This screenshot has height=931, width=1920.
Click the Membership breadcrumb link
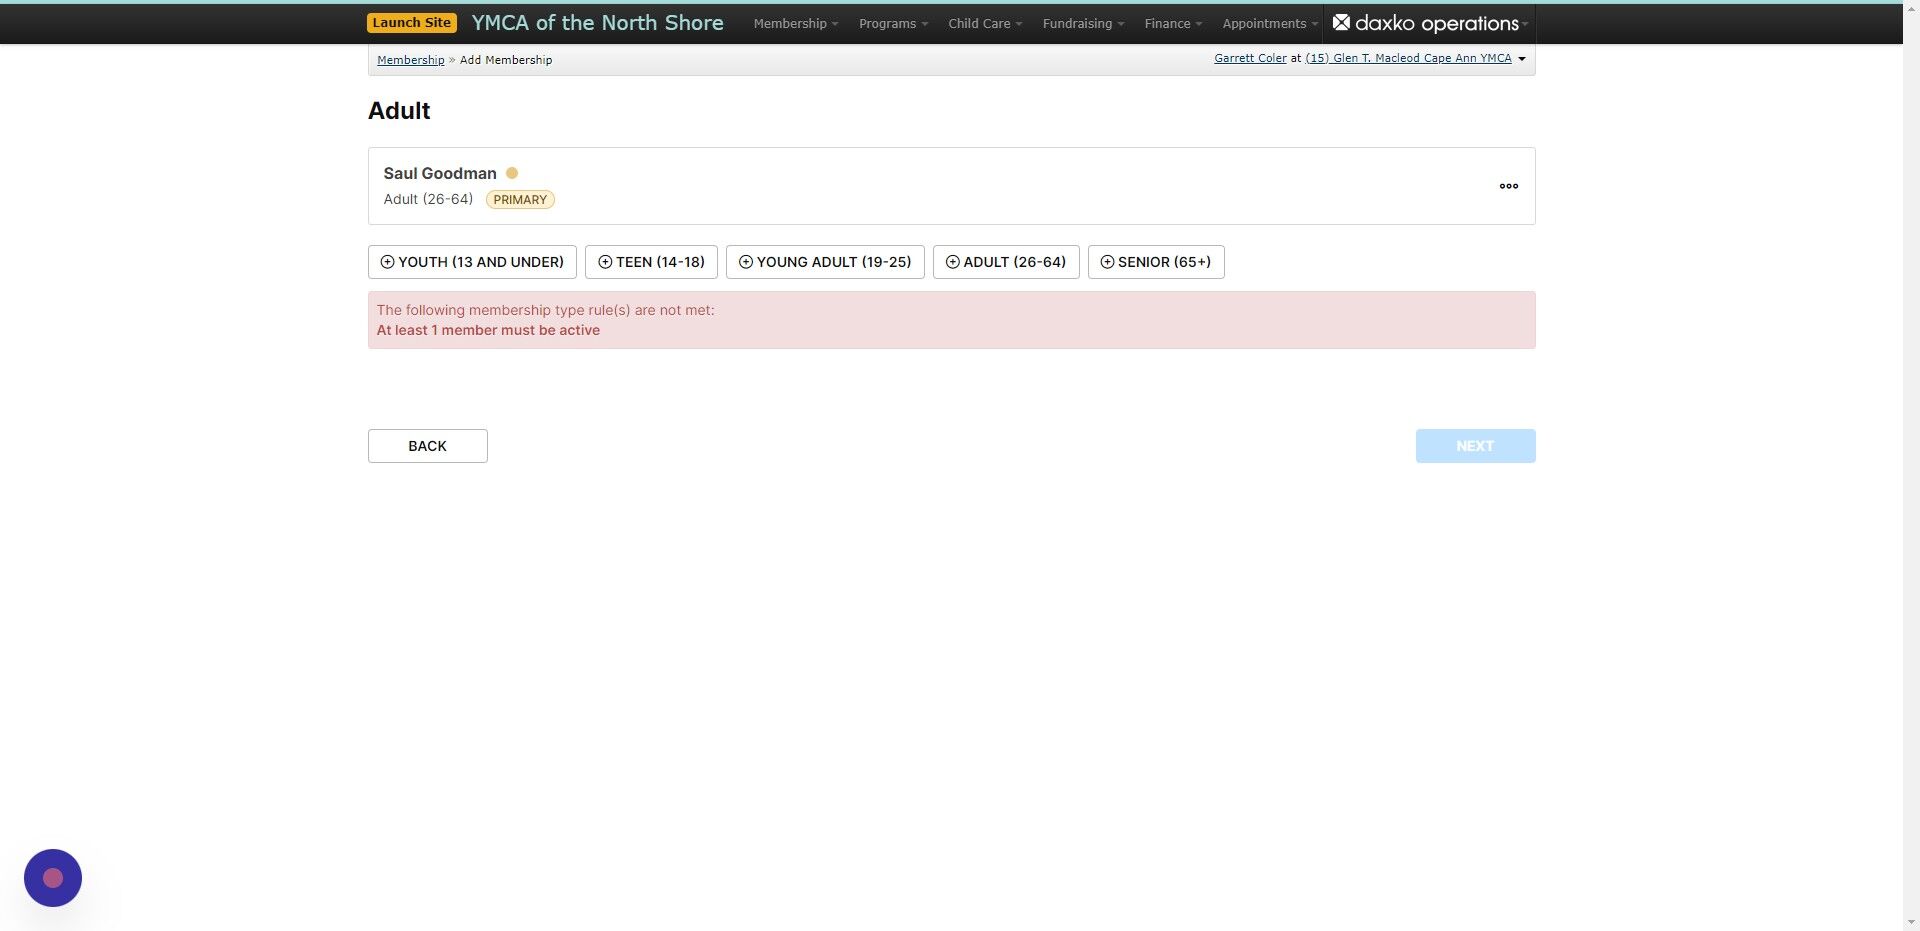click(x=410, y=60)
